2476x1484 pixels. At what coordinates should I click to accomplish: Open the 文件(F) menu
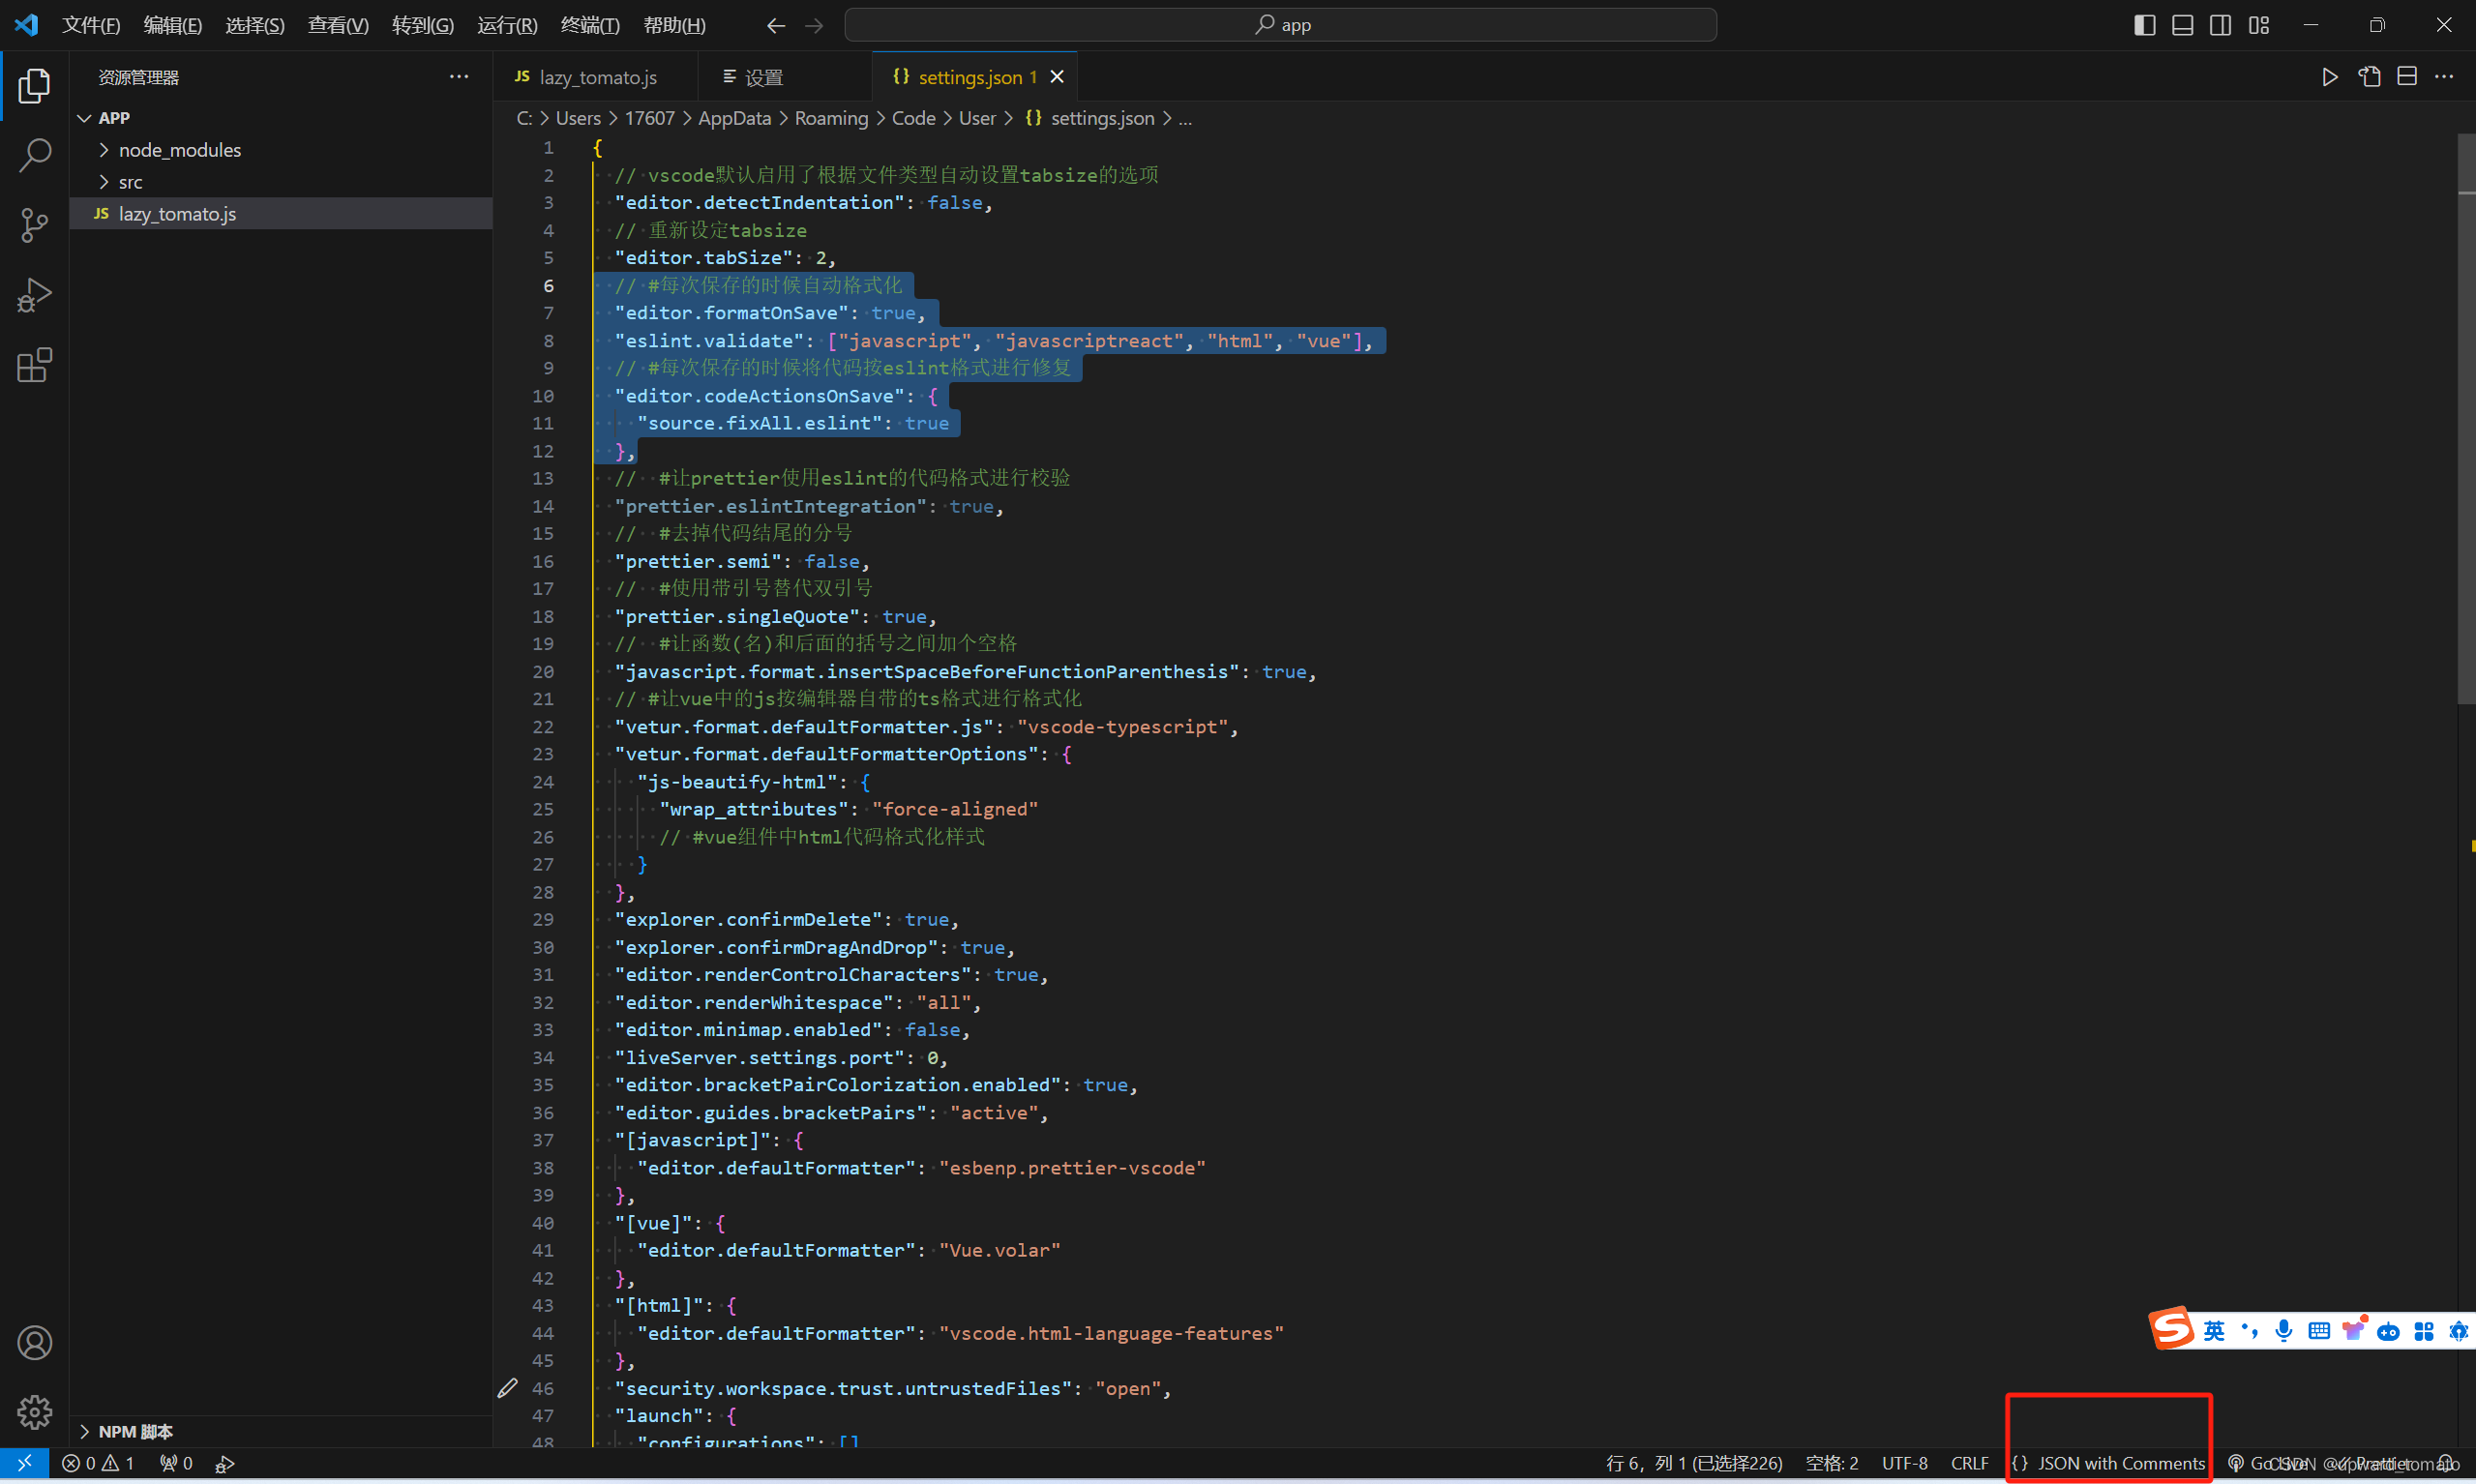pyautogui.click(x=90, y=24)
